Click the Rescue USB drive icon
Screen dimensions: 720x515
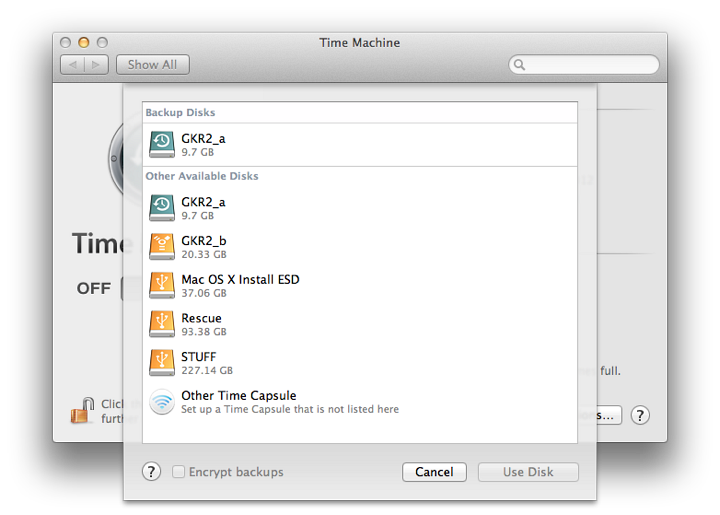tap(162, 324)
